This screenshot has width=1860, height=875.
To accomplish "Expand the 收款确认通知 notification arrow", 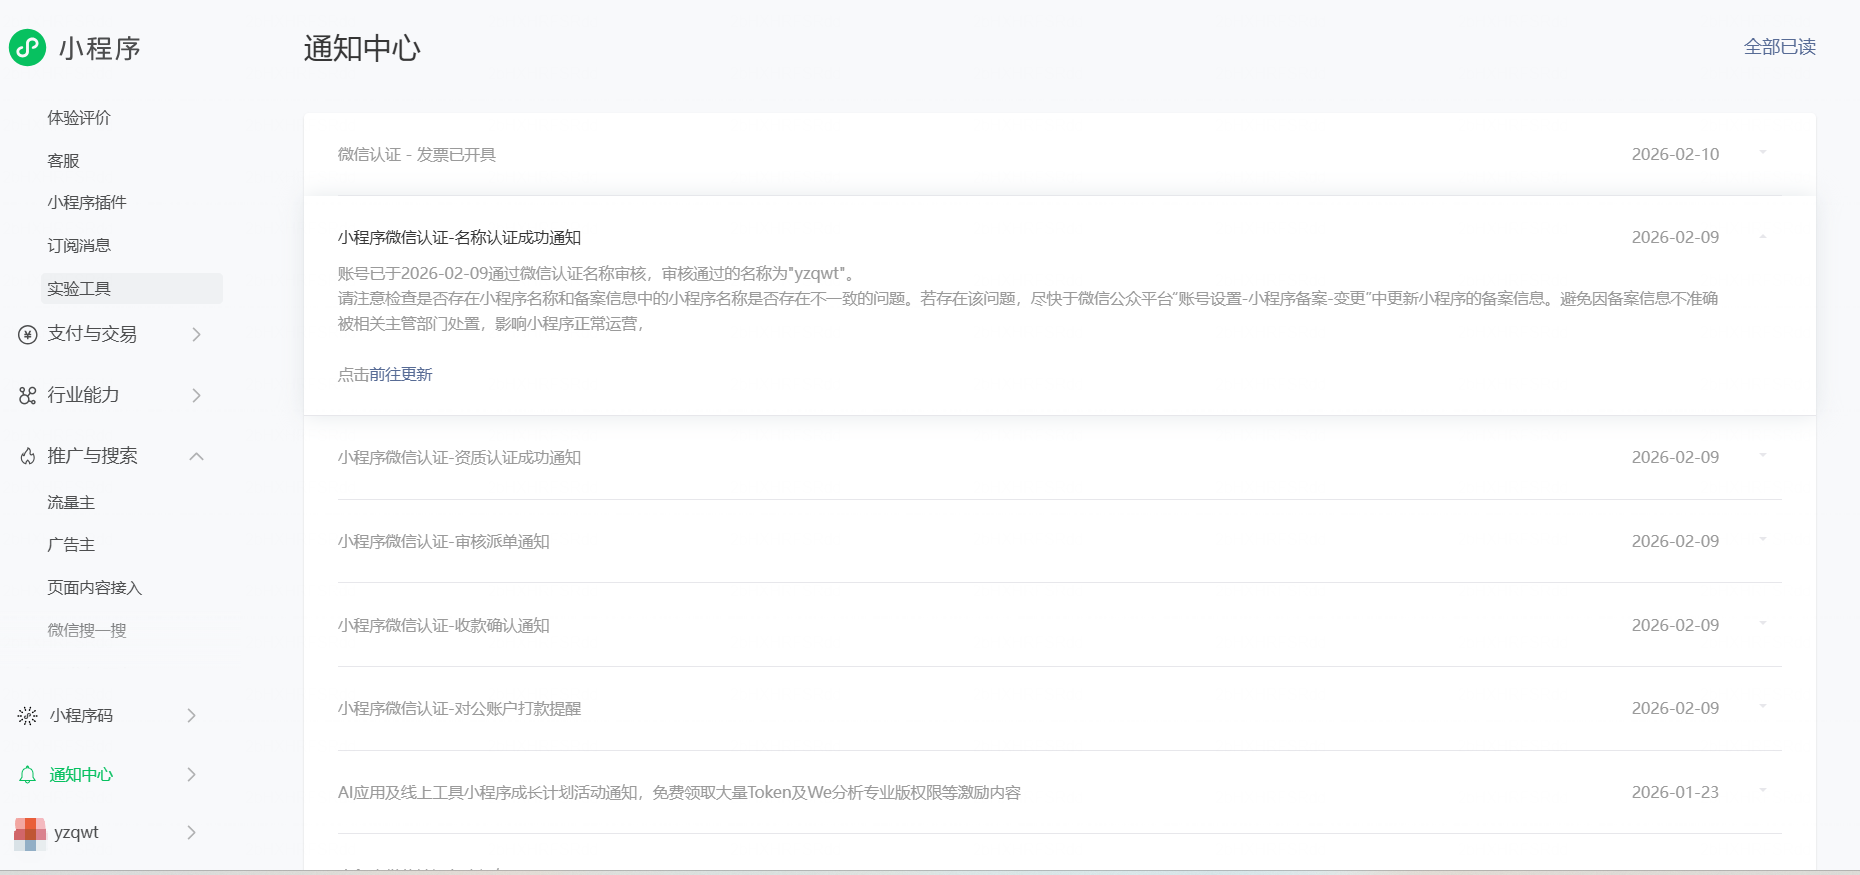I will [1763, 624].
